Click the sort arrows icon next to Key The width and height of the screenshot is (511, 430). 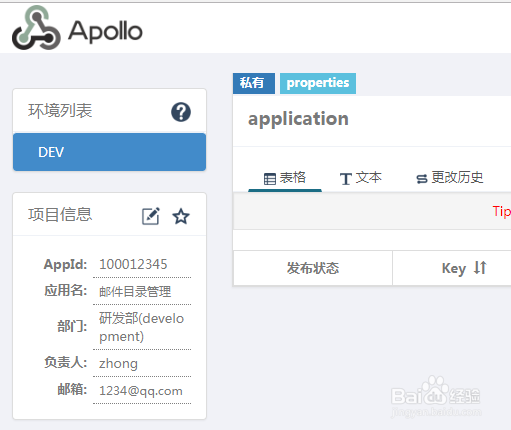coord(480,267)
